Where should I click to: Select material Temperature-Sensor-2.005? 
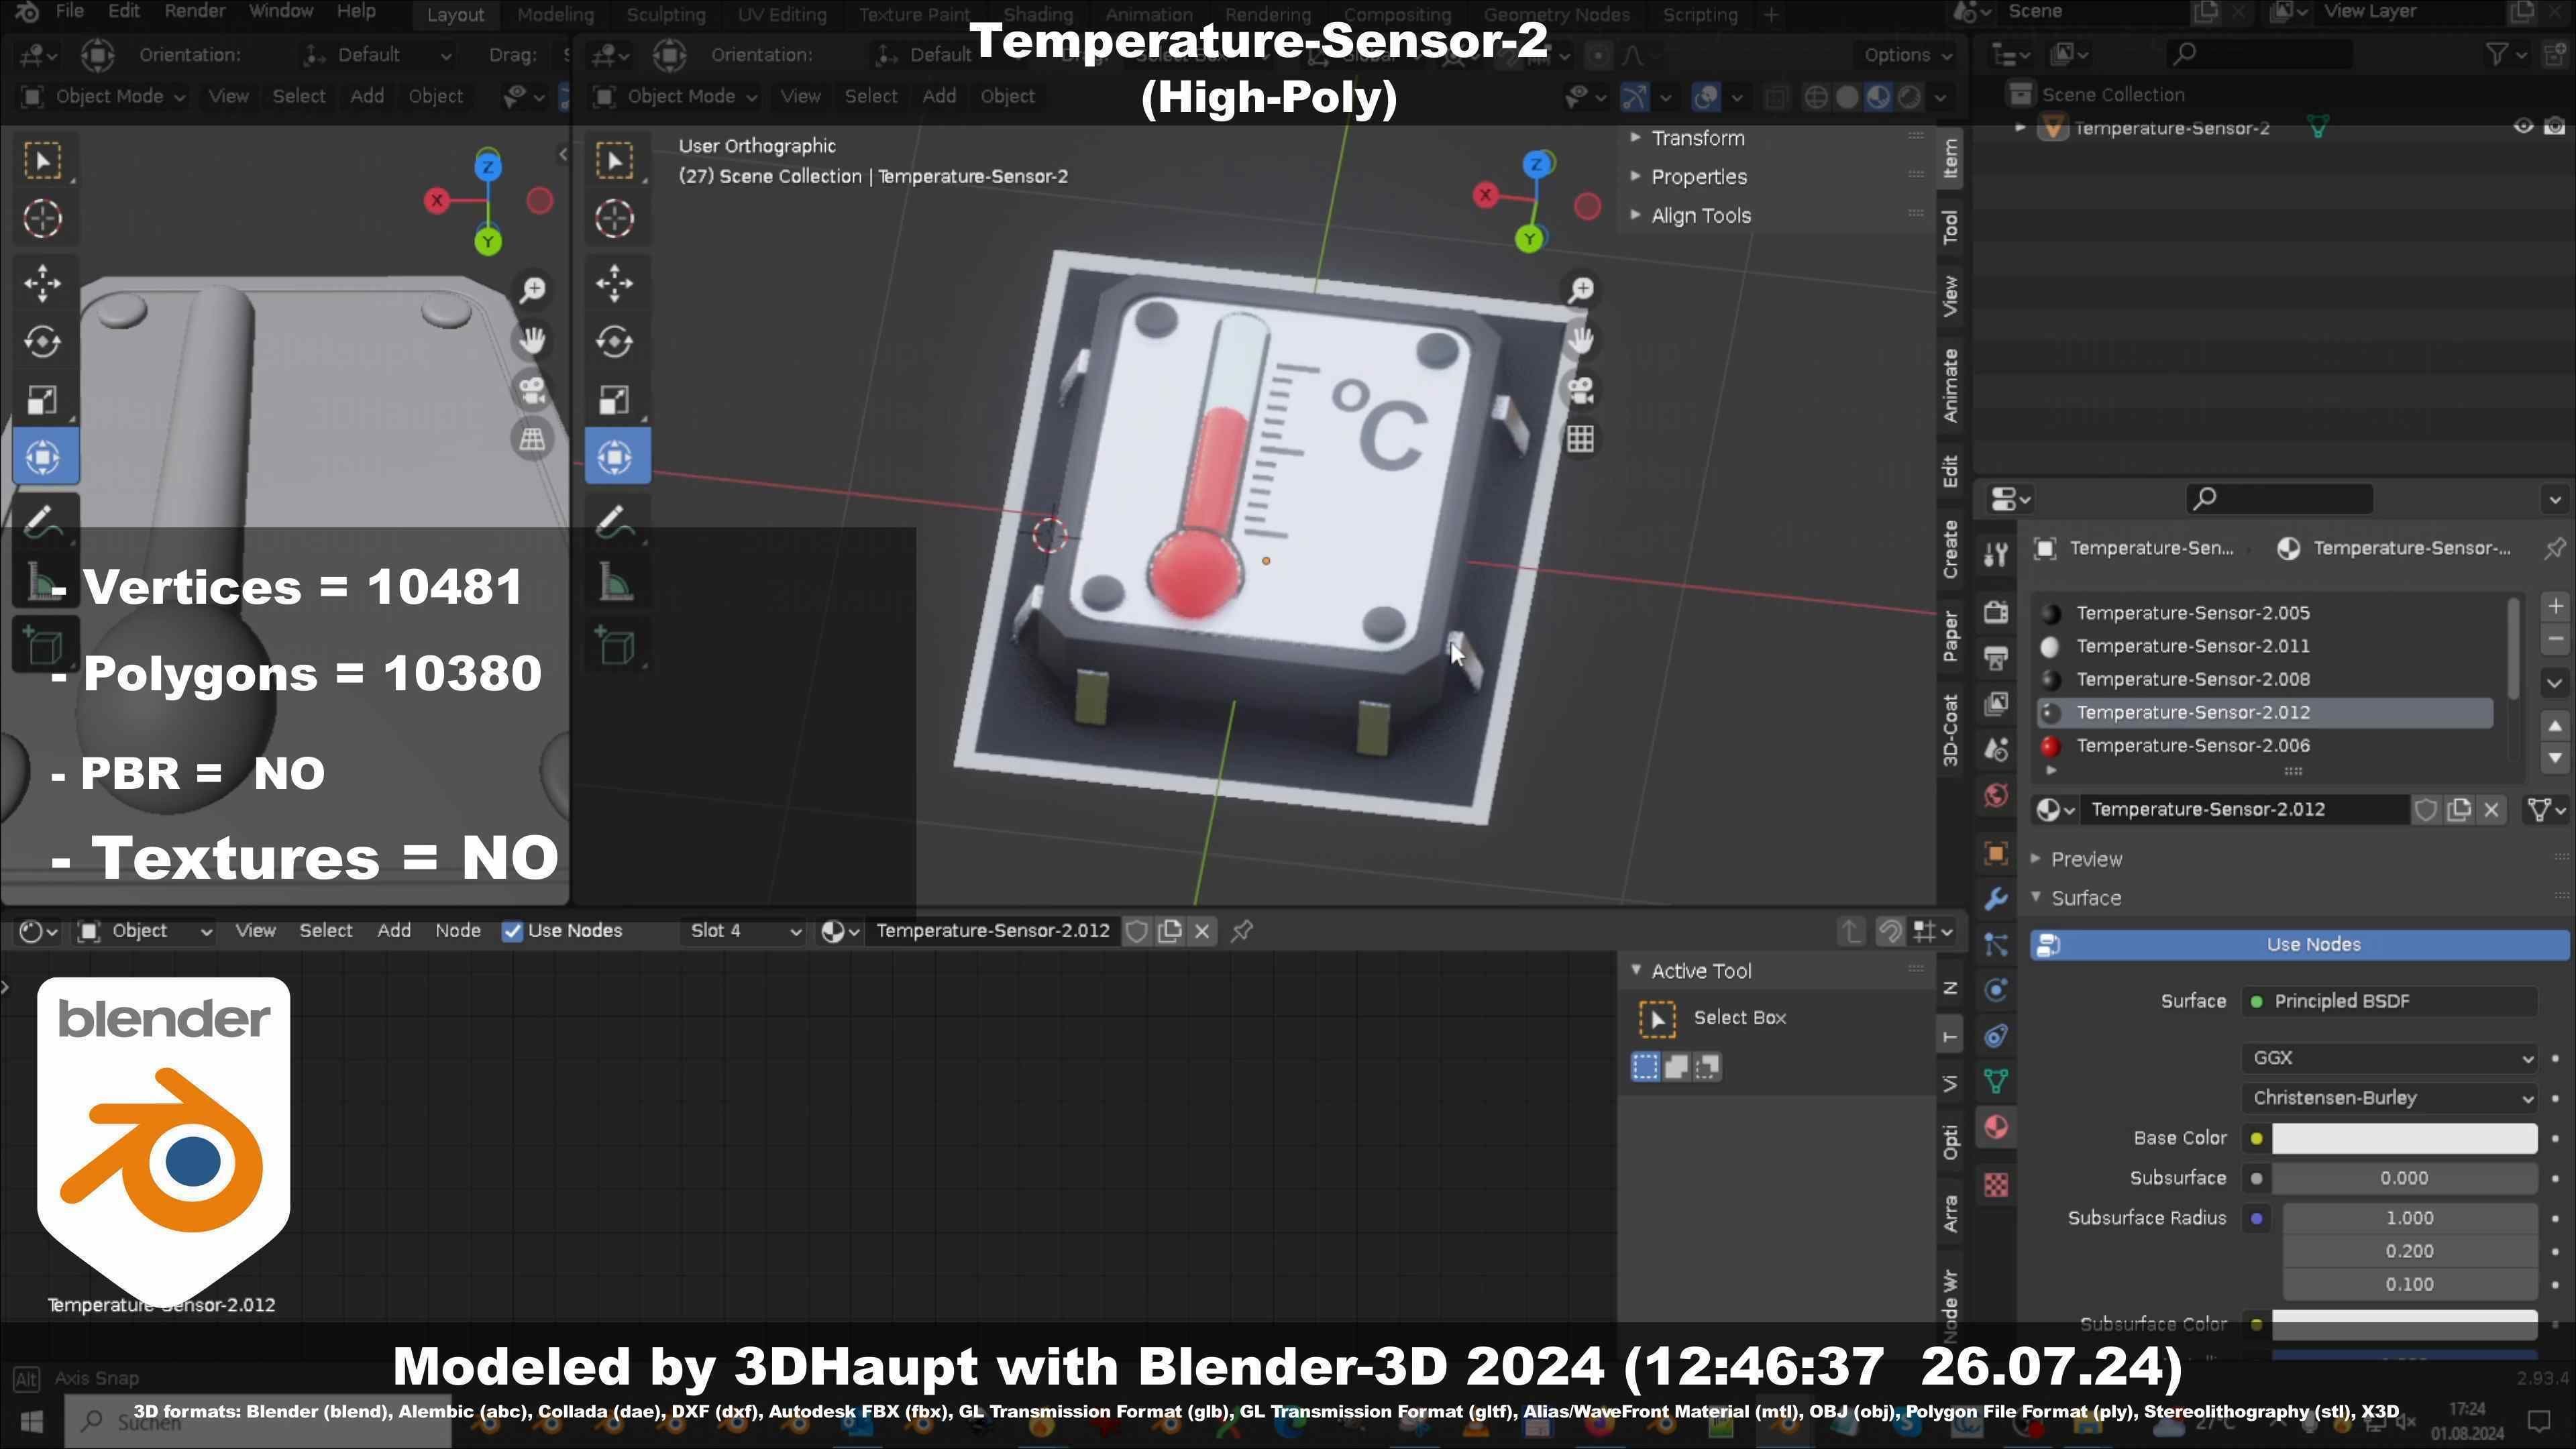tap(2265, 613)
